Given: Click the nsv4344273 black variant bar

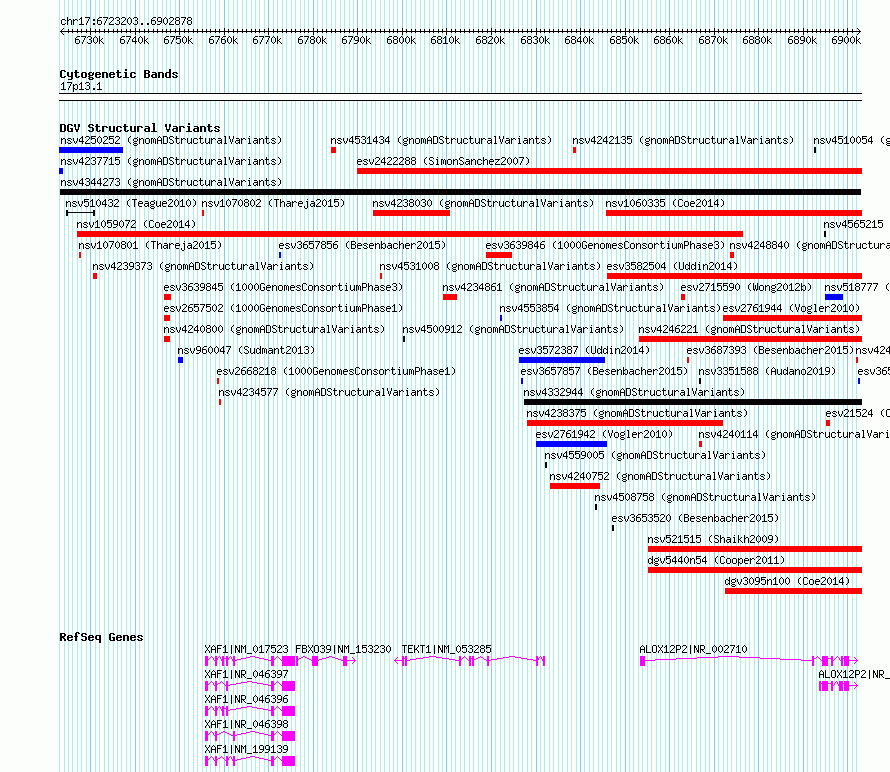Looking at the screenshot, I should [460, 192].
